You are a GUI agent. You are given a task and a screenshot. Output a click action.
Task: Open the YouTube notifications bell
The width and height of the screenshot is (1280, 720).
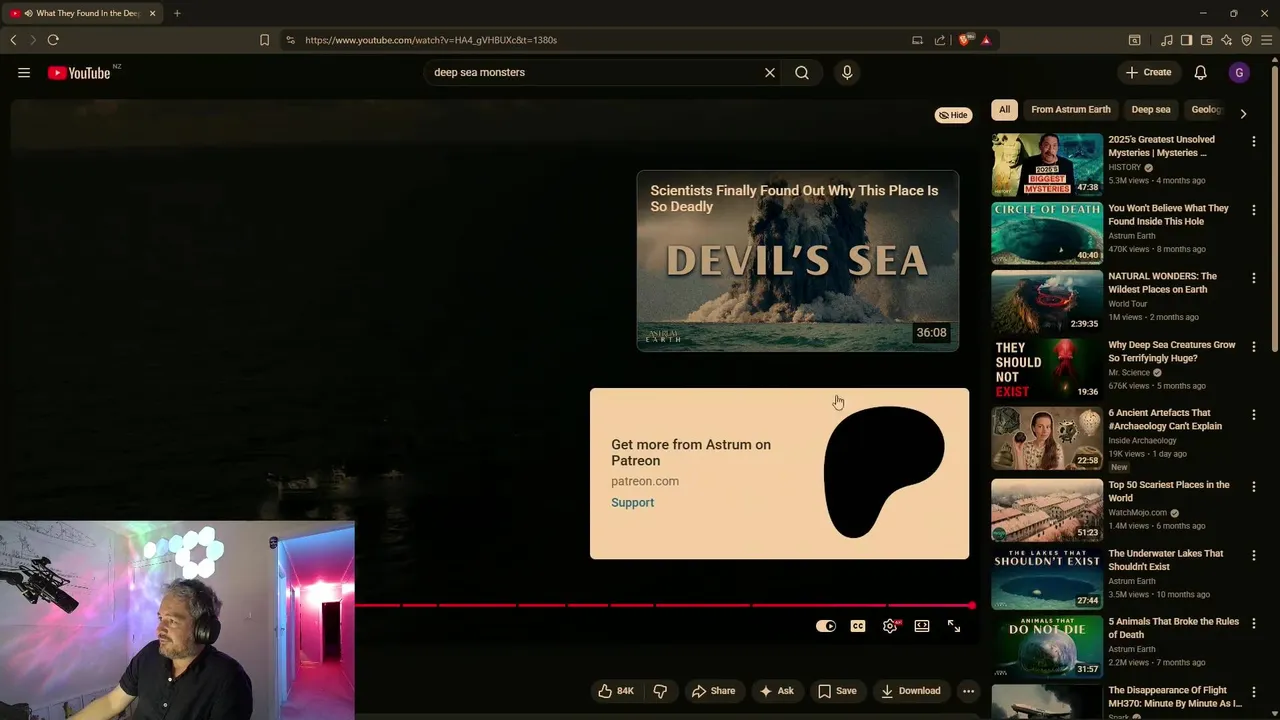pos(1200,72)
